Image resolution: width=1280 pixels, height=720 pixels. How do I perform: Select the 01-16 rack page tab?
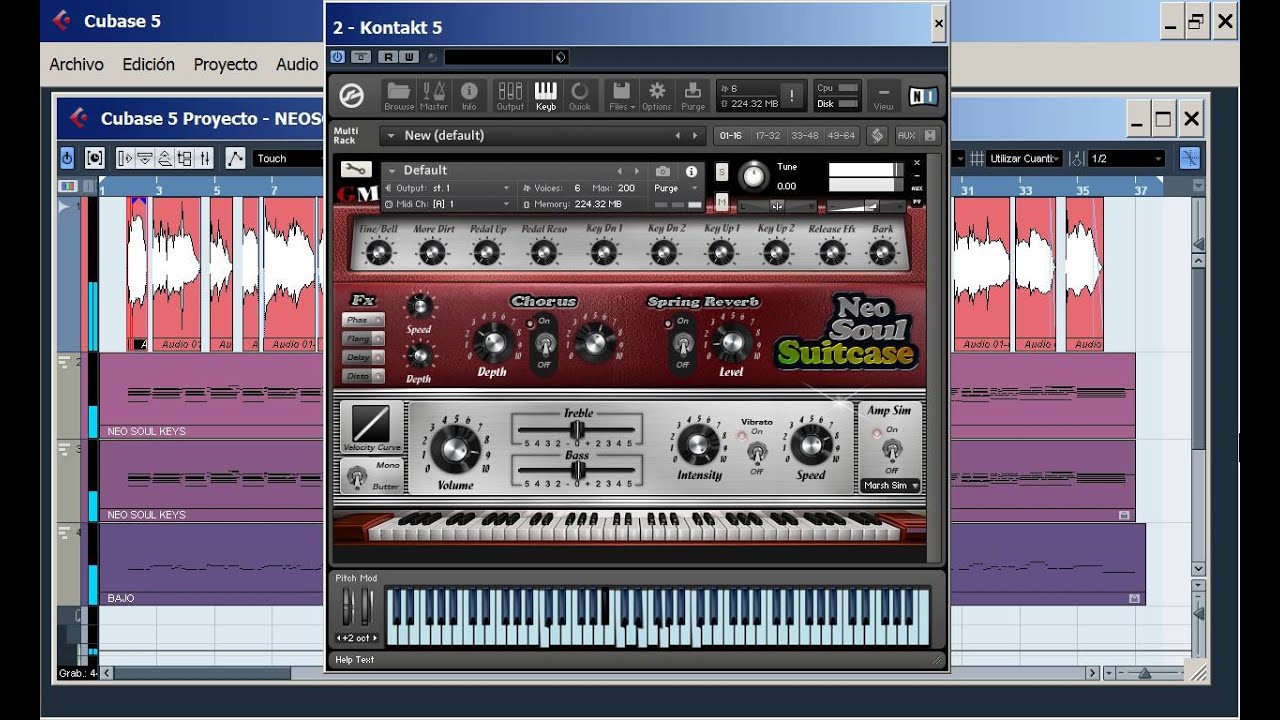[731, 135]
